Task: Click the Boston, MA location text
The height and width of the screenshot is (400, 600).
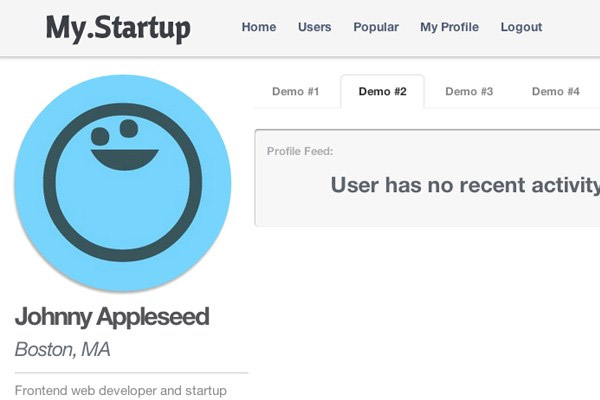Action: pos(62,349)
